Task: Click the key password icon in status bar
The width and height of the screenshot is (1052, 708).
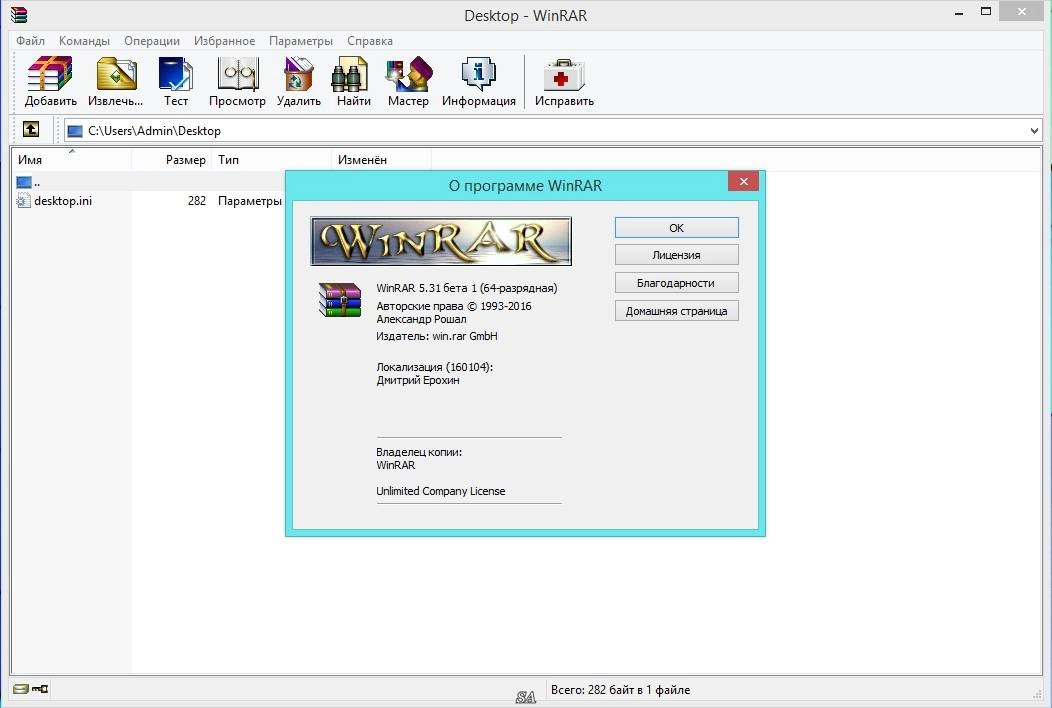Action: pyautogui.click(x=40, y=689)
